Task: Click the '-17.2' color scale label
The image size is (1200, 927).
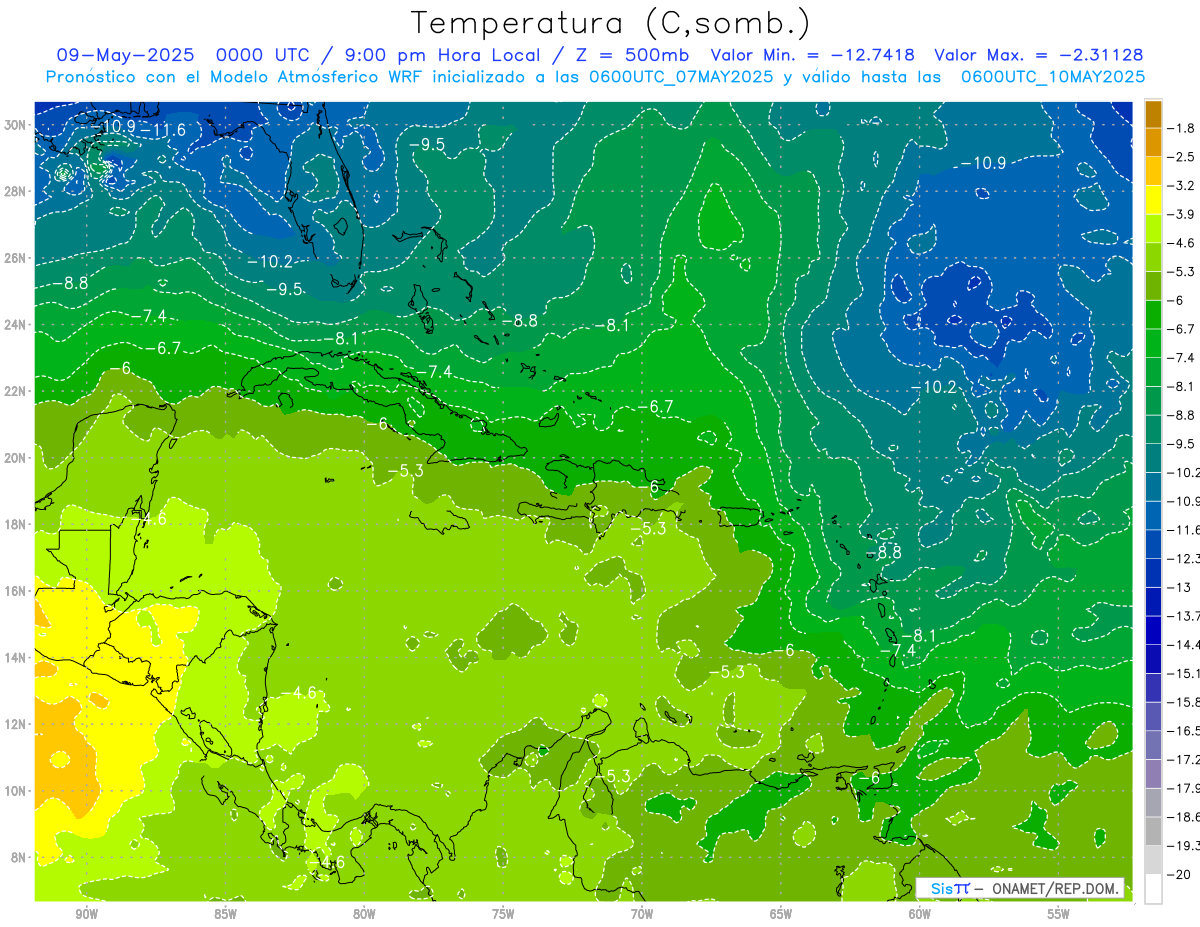Action: coord(1184,759)
